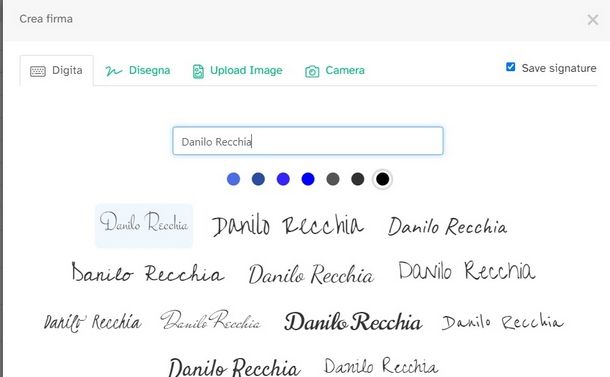Select the faint gray script signature style
The height and width of the screenshot is (377, 610).
click(x=210, y=320)
